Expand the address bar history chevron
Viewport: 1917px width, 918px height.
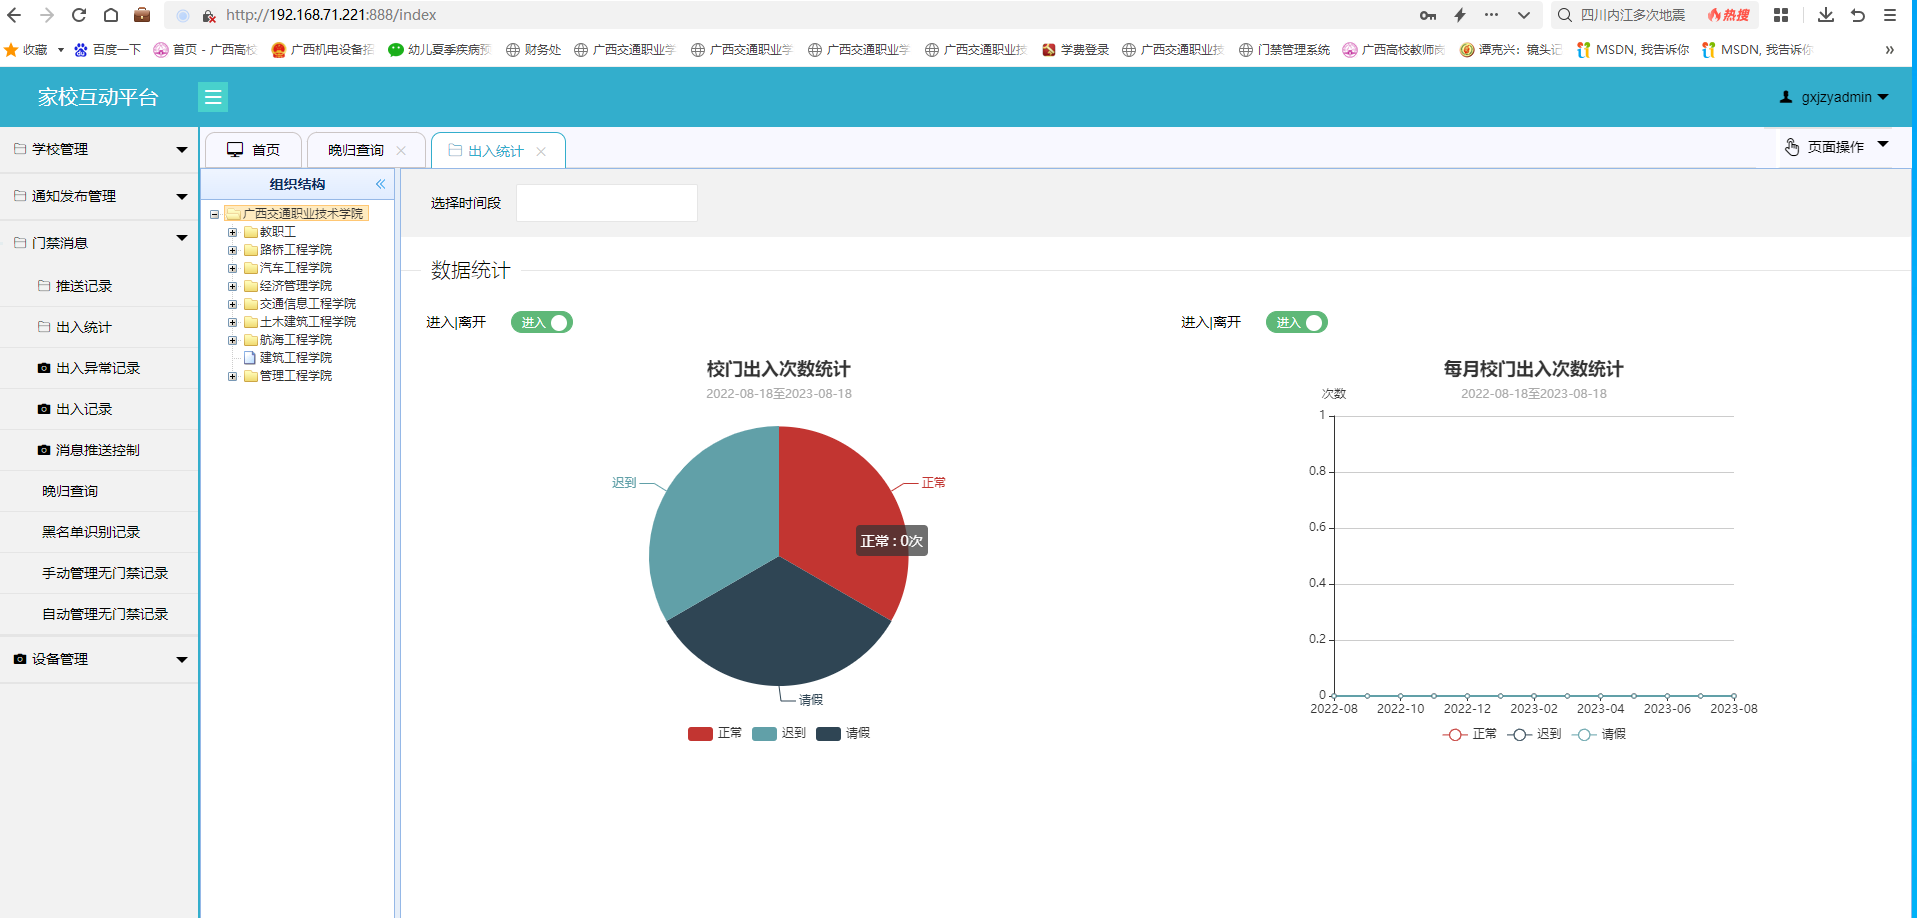[1523, 15]
